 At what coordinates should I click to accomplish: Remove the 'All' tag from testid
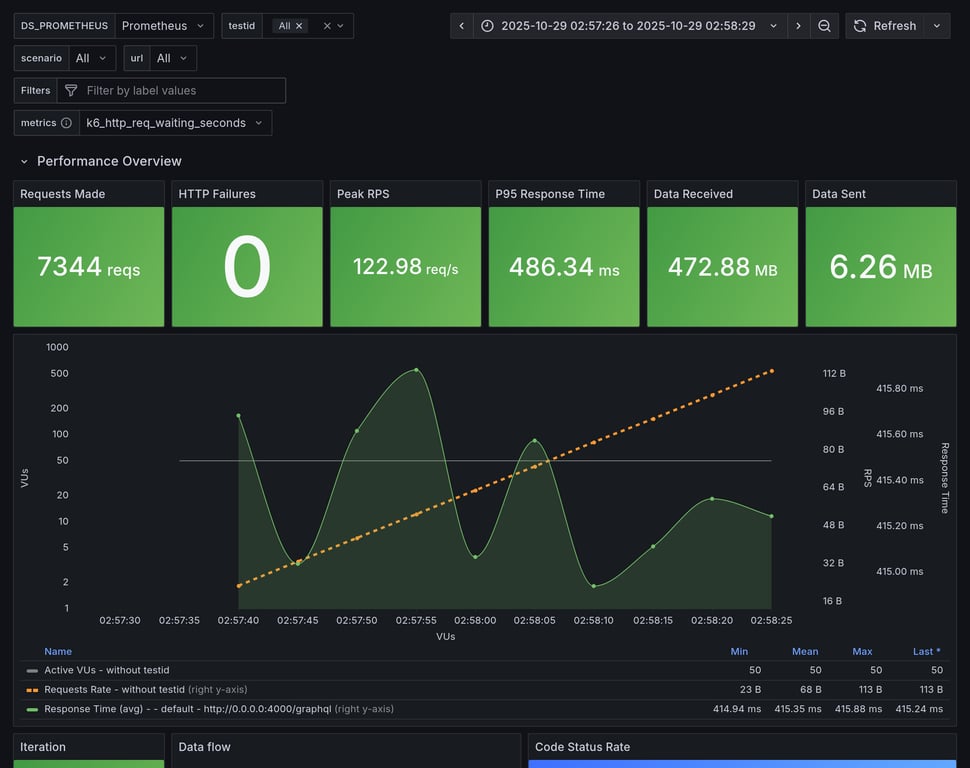coord(299,26)
